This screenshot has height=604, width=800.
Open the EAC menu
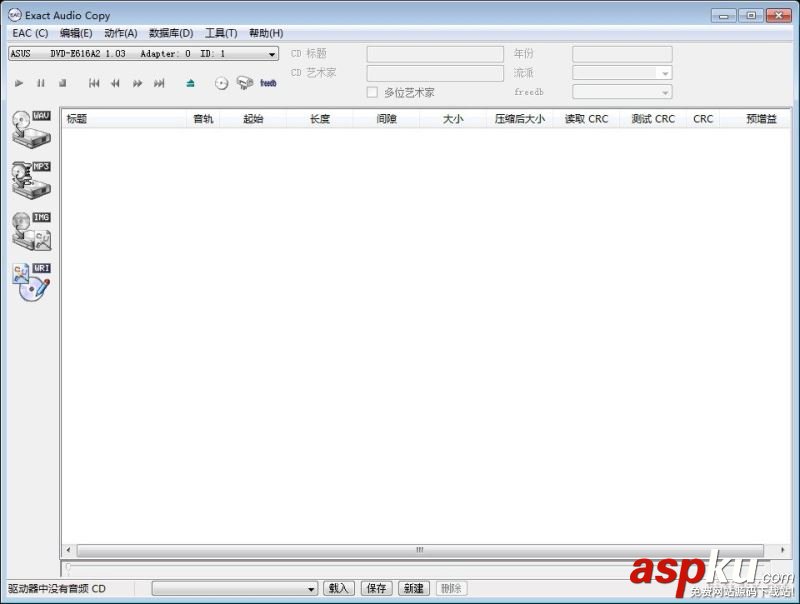[20, 32]
